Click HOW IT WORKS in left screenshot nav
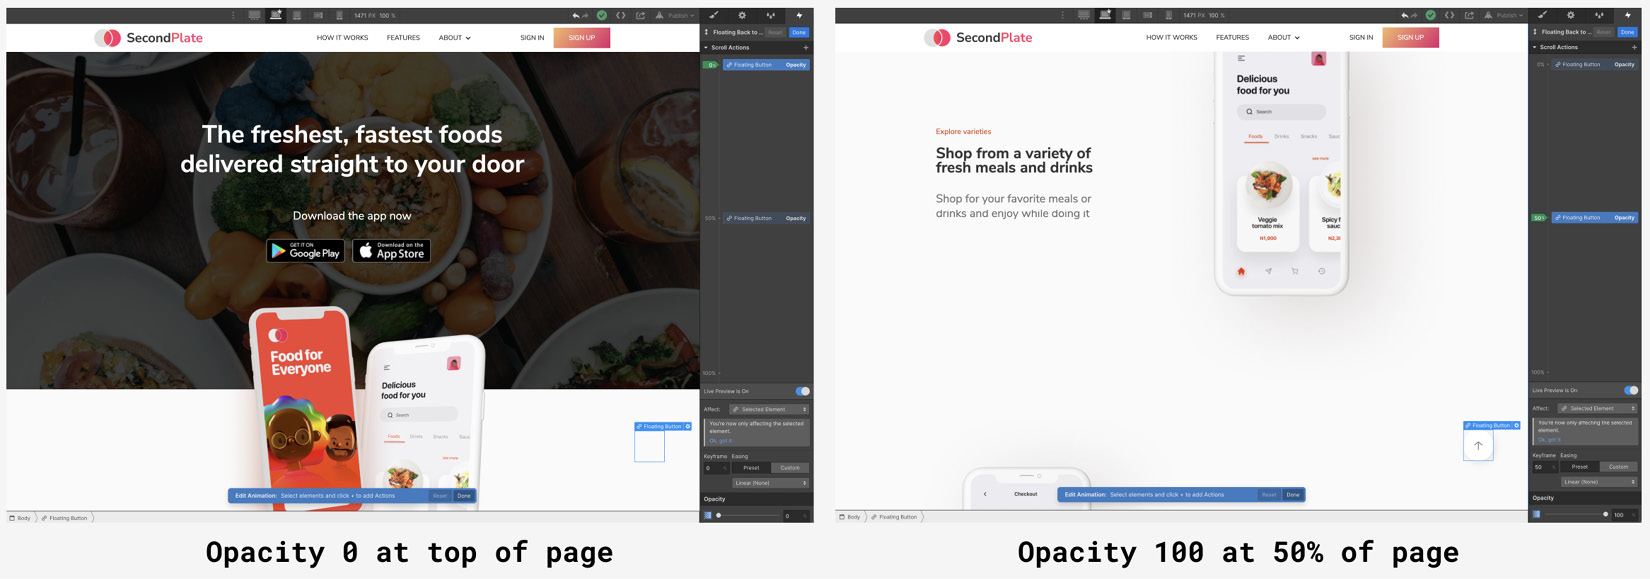 click(x=342, y=38)
